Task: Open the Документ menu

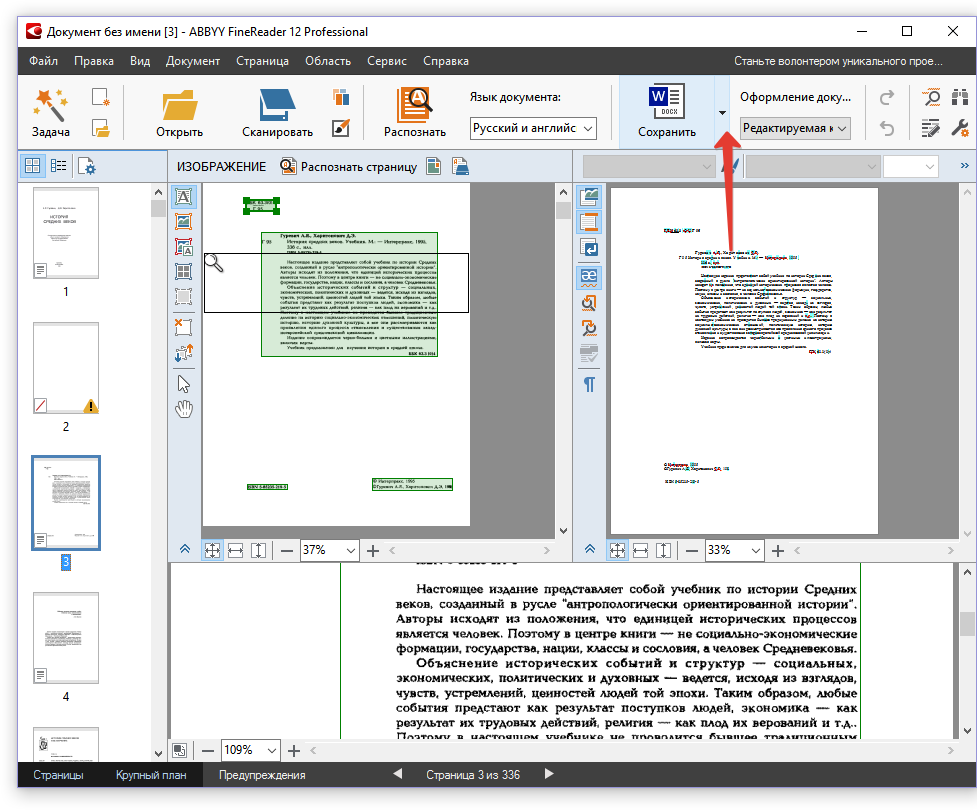Action: pyautogui.click(x=193, y=60)
